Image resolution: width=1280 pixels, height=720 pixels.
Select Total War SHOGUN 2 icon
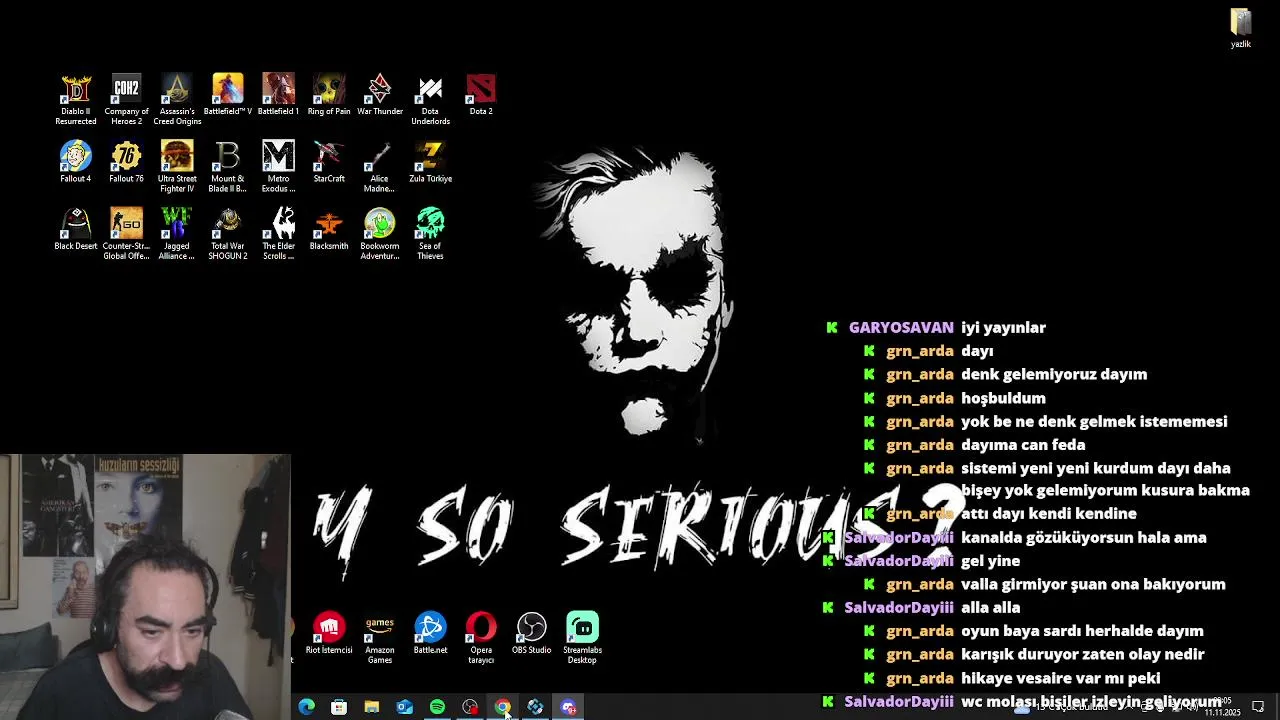[227, 234]
